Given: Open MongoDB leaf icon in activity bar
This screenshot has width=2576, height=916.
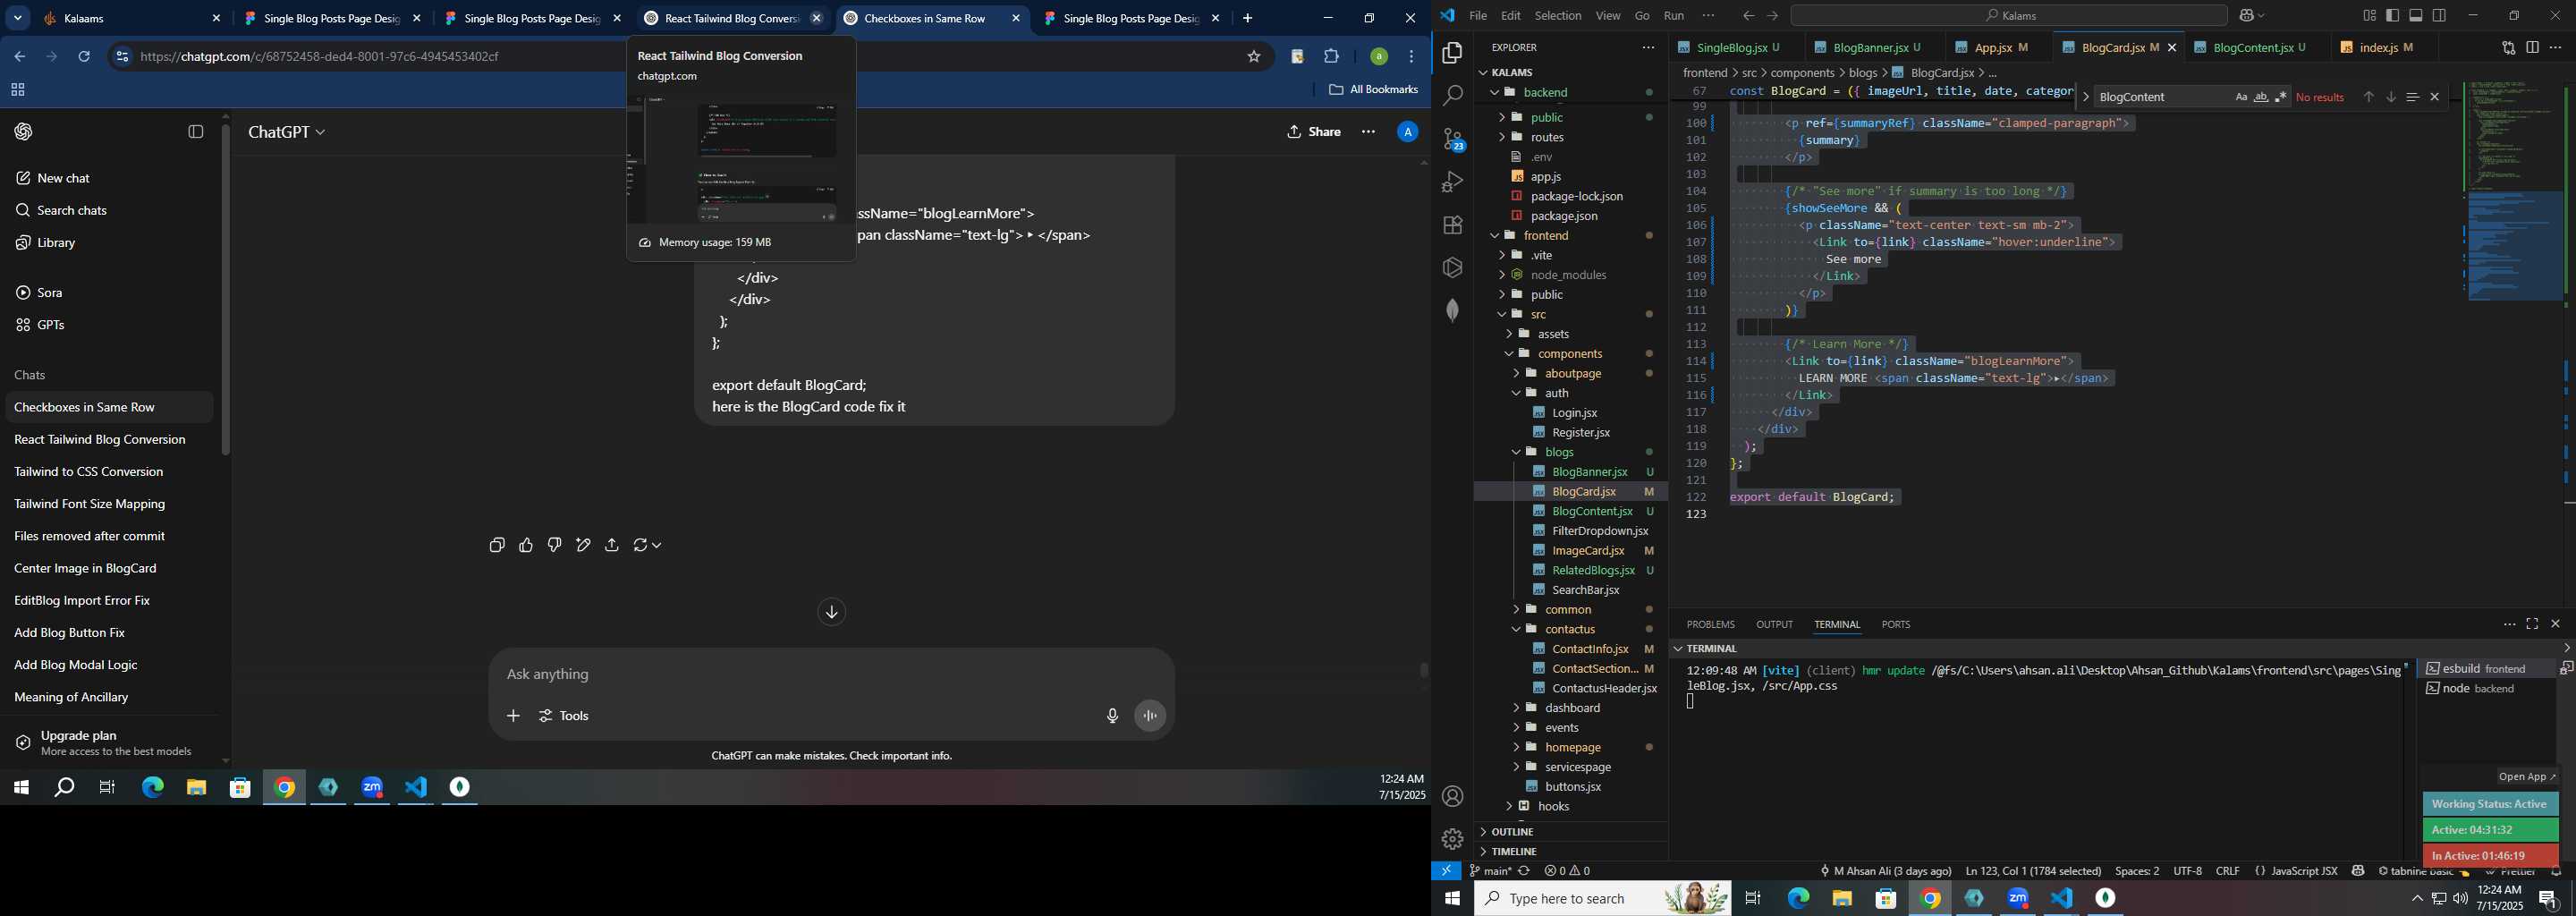Looking at the screenshot, I should [x=1452, y=310].
